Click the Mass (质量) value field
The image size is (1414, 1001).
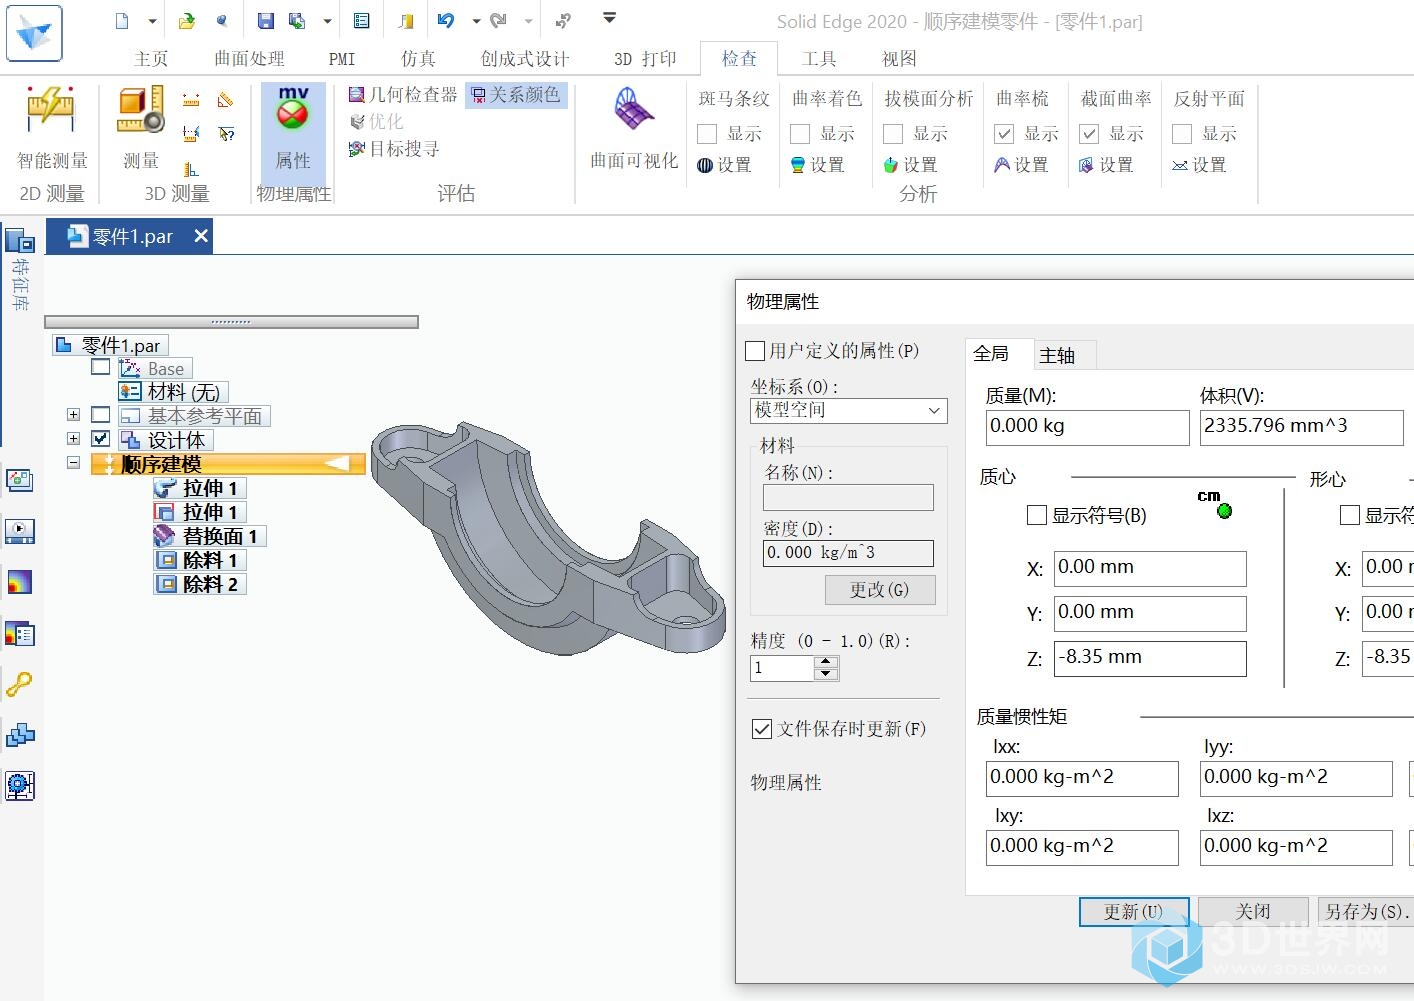1087,427
